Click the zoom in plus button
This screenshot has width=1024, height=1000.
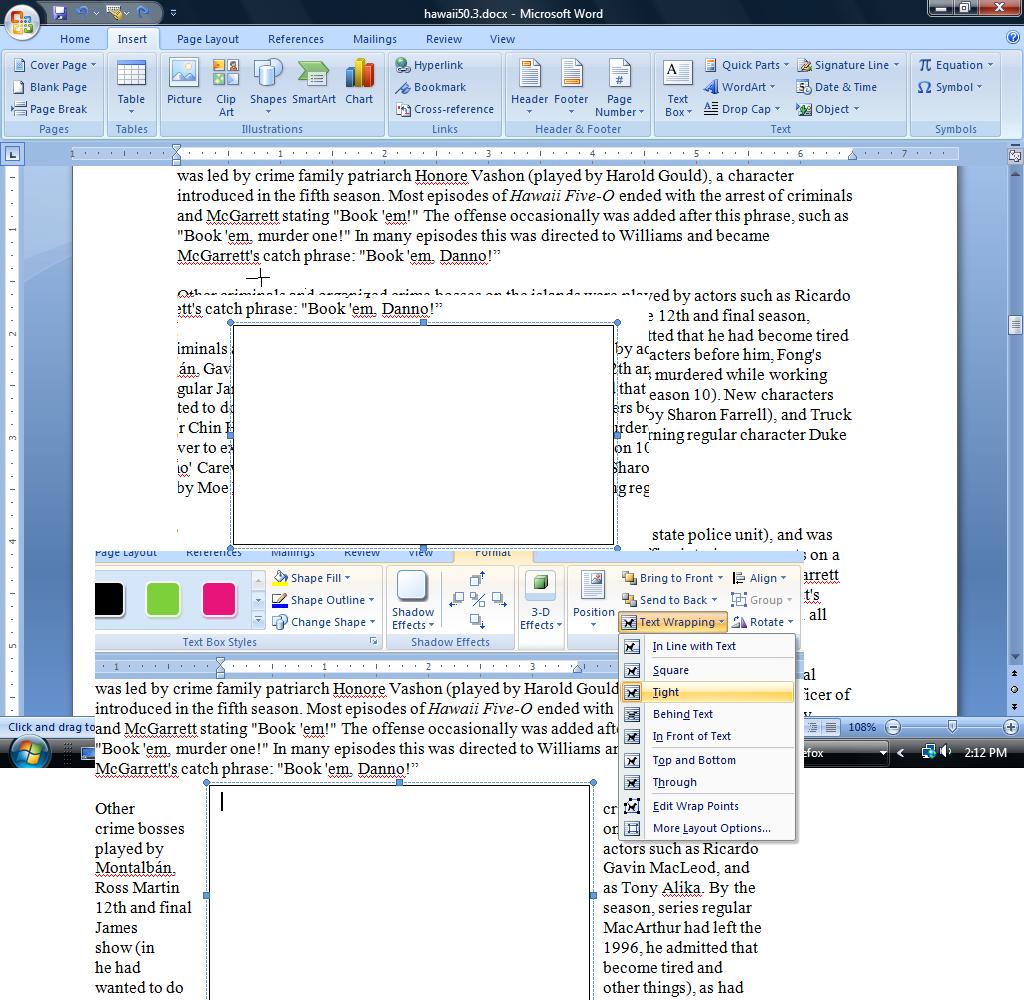pyautogui.click(x=1010, y=727)
